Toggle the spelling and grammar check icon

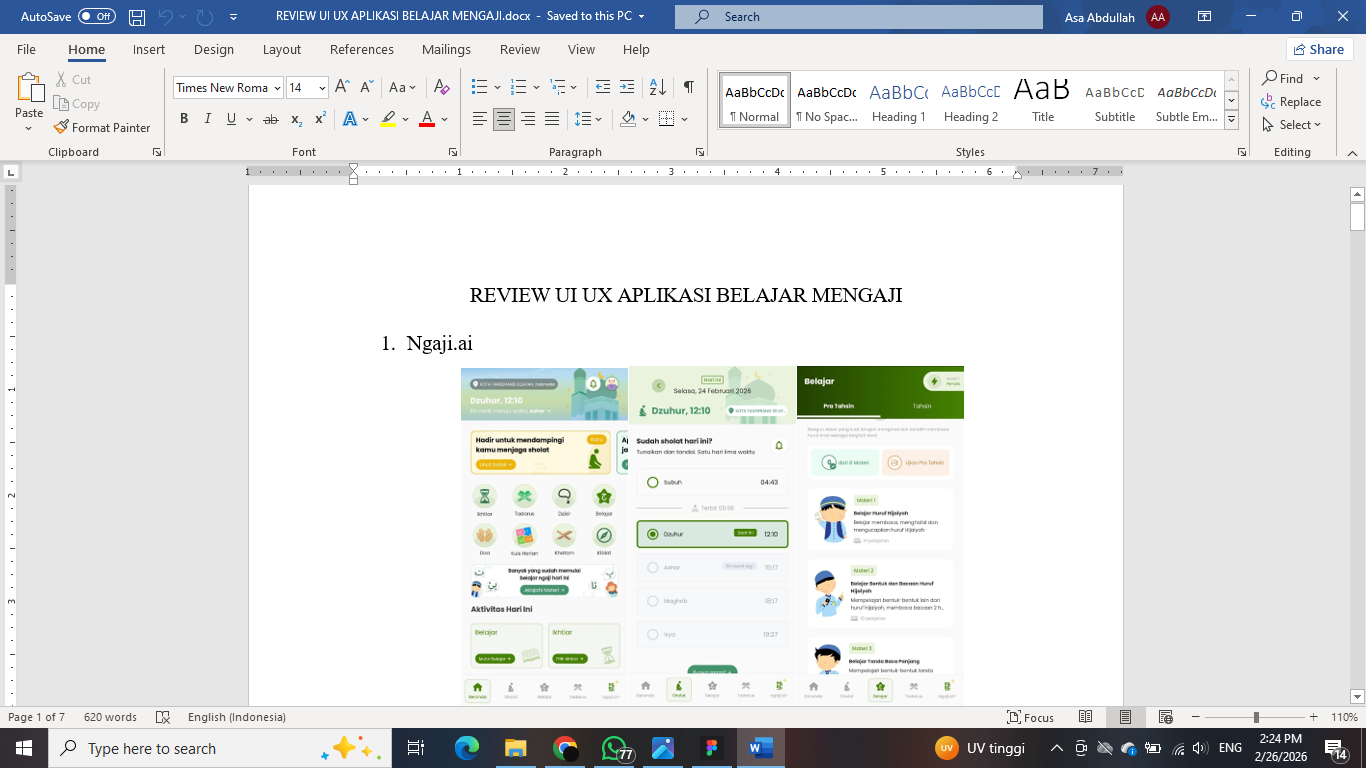[163, 717]
